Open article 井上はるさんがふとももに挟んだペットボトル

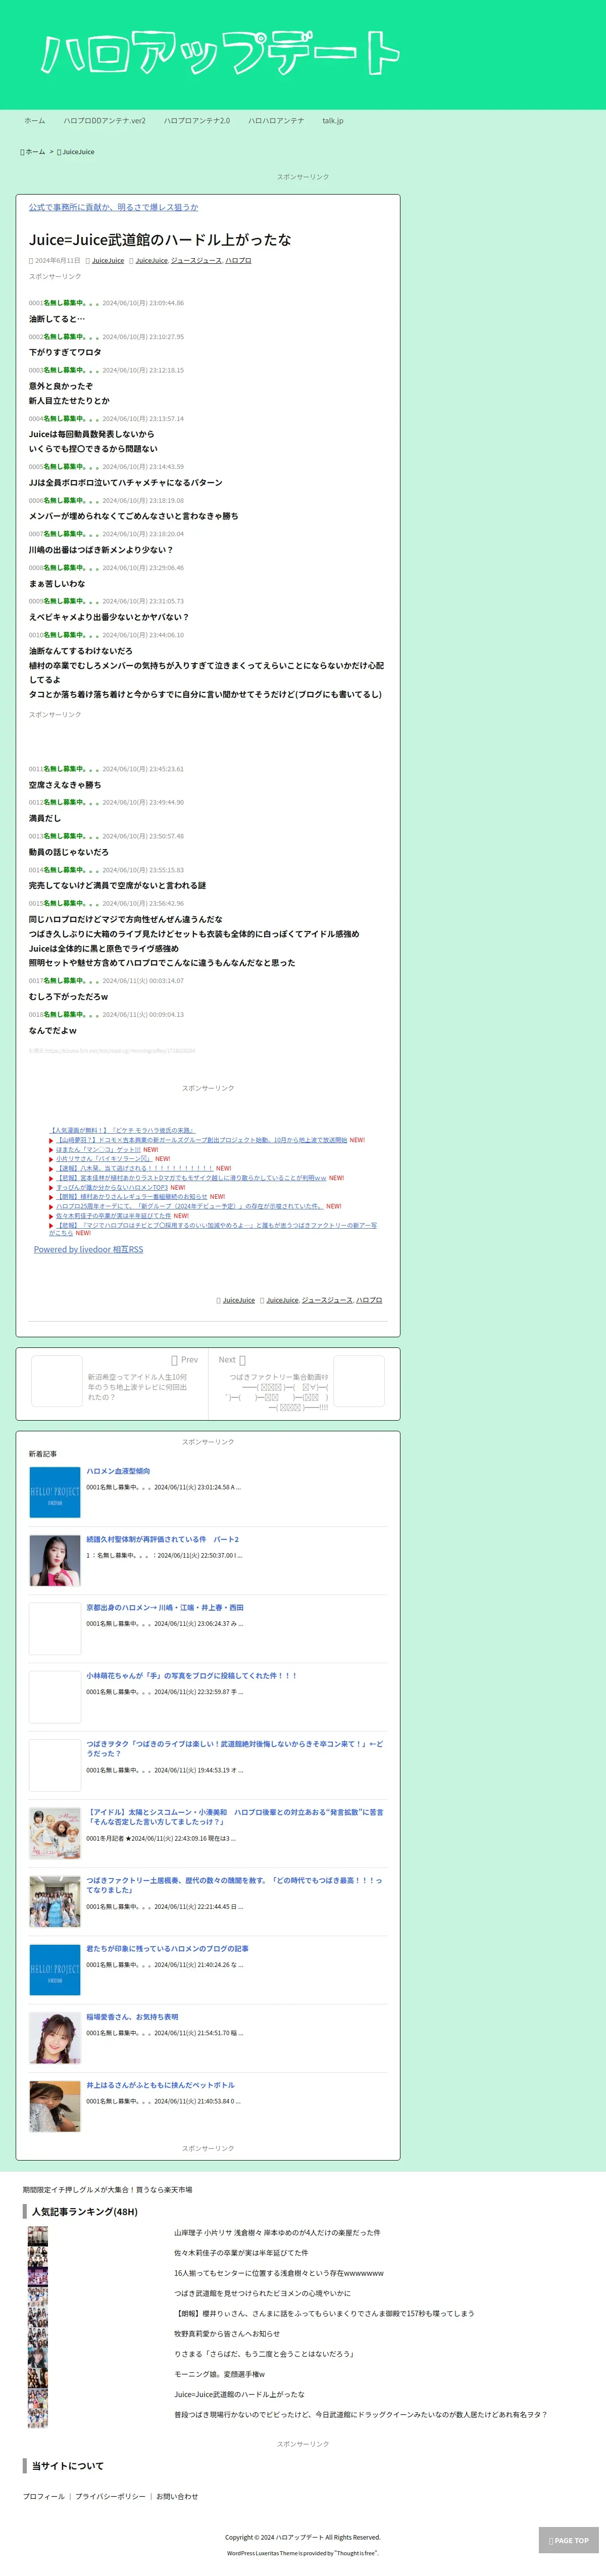[x=160, y=2086]
